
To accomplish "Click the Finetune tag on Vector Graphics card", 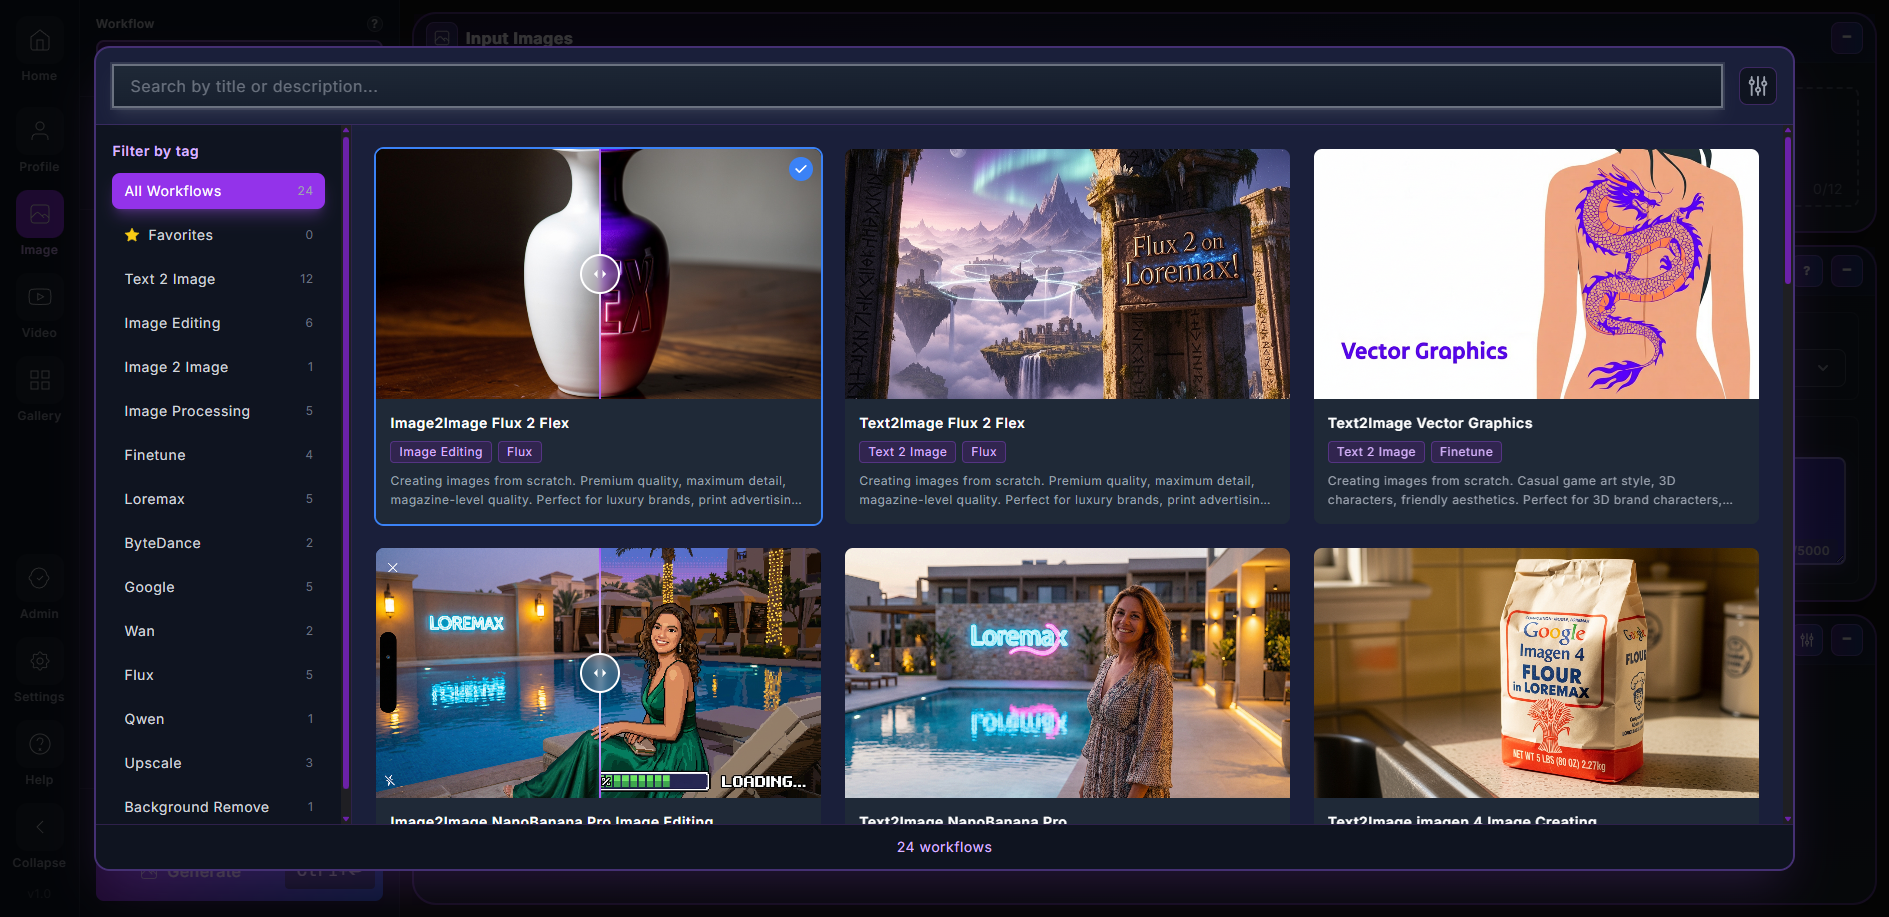I will click(x=1466, y=452).
